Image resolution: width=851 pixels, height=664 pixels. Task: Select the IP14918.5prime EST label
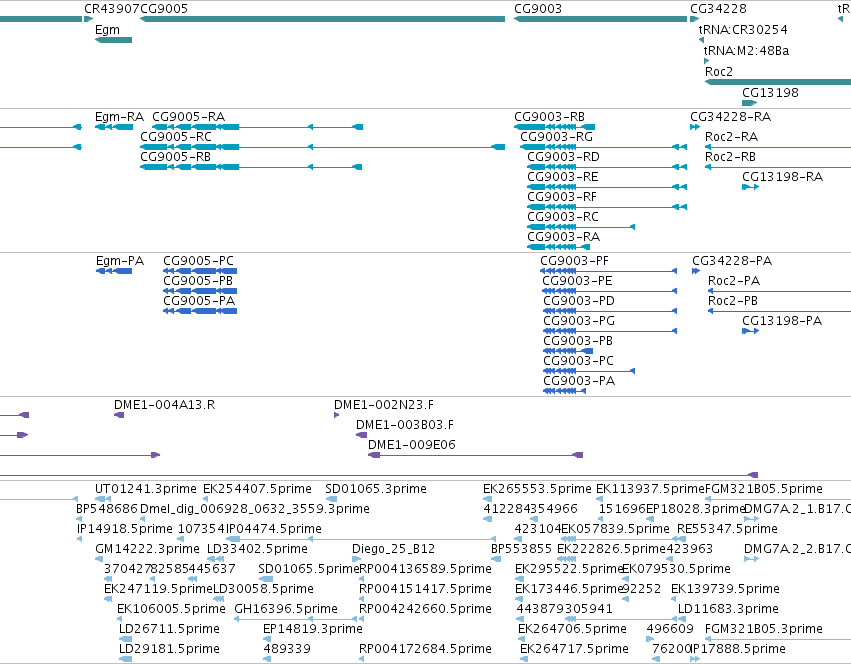pyautogui.click(x=124, y=529)
